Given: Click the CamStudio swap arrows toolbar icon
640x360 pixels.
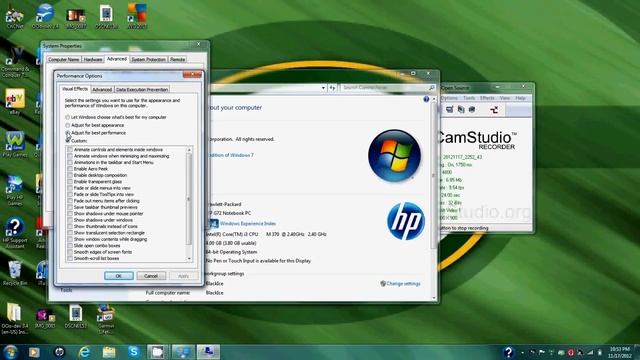Looking at the screenshot, I should pyautogui.click(x=494, y=109).
